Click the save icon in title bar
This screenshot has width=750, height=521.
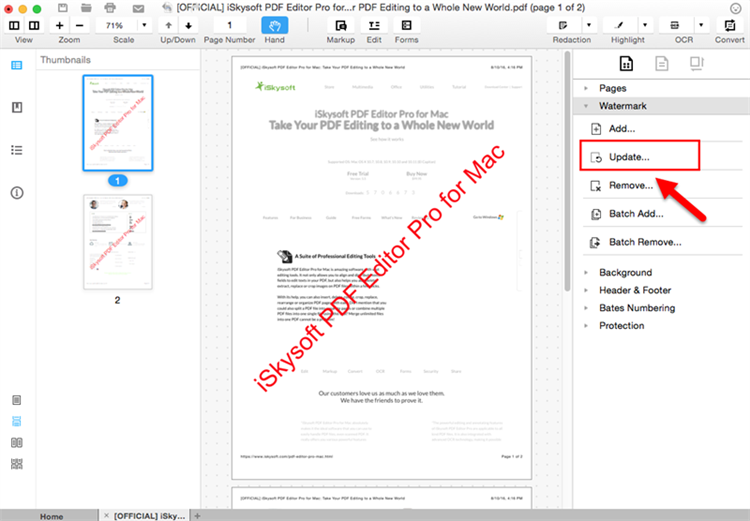click(x=63, y=8)
